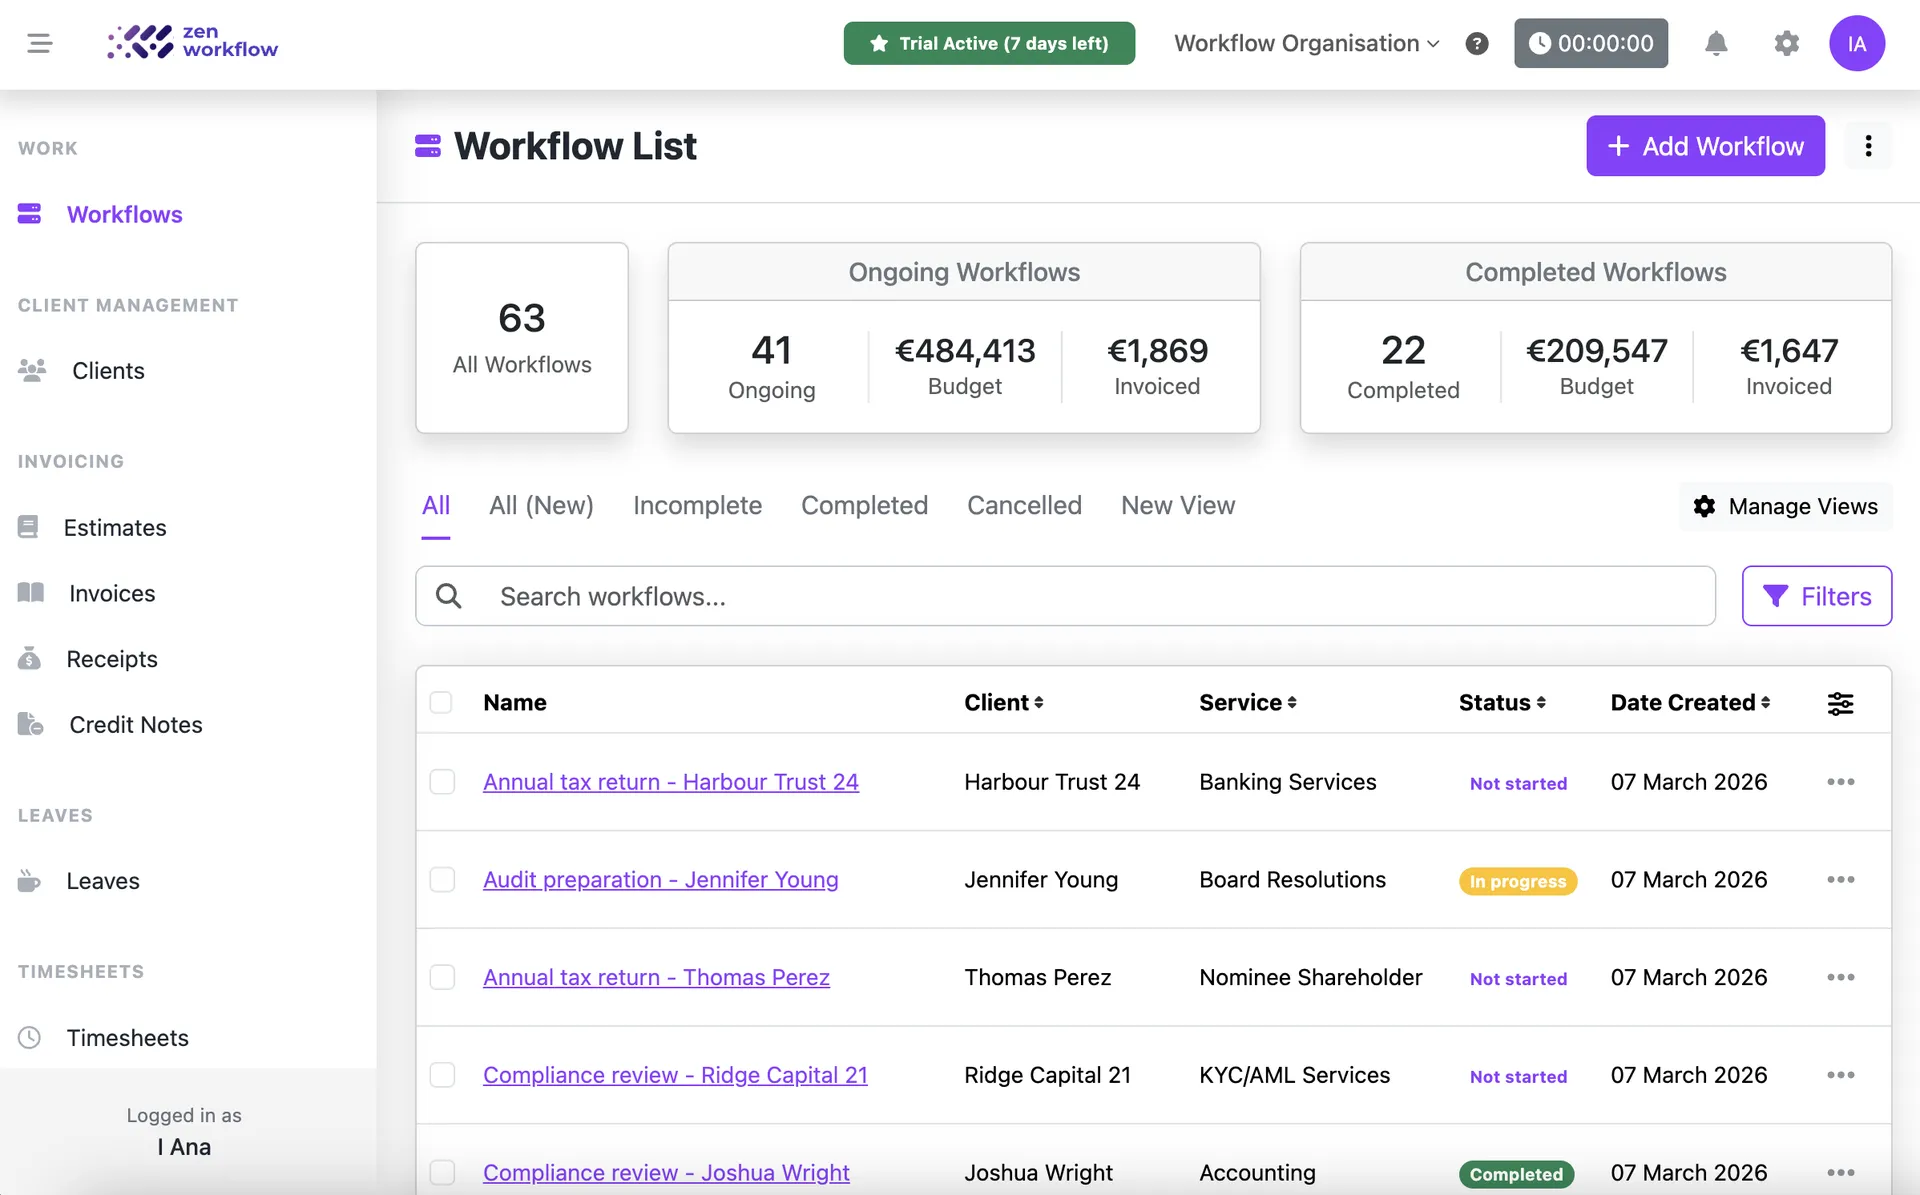
Task: Click the Zen Workflow logo
Action: point(193,42)
